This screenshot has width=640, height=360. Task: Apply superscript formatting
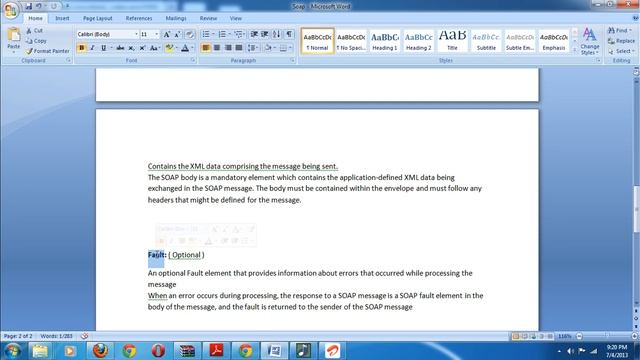point(142,48)
